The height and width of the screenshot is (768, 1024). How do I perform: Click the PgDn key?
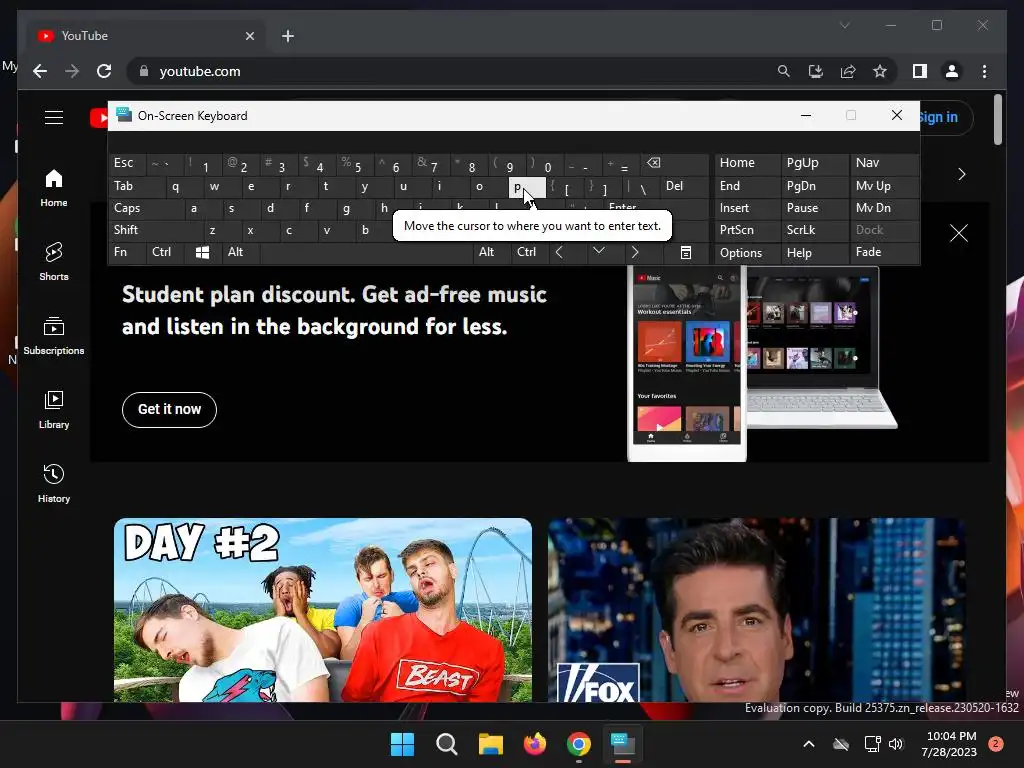pos(814,186)
